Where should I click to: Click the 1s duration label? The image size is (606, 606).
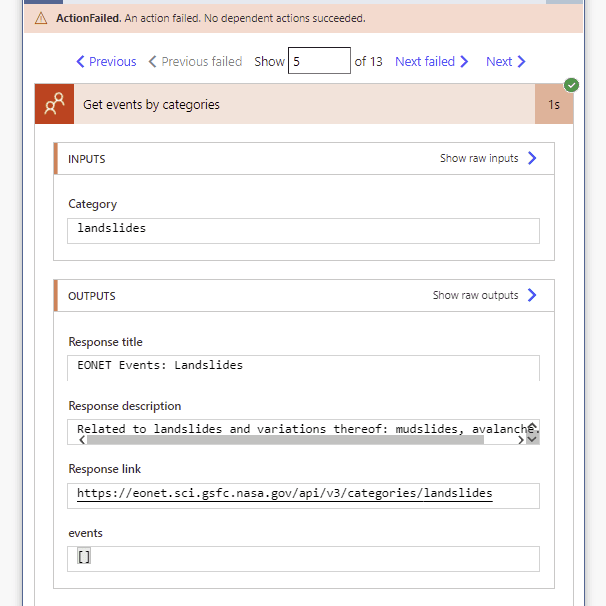pos(554,105)
